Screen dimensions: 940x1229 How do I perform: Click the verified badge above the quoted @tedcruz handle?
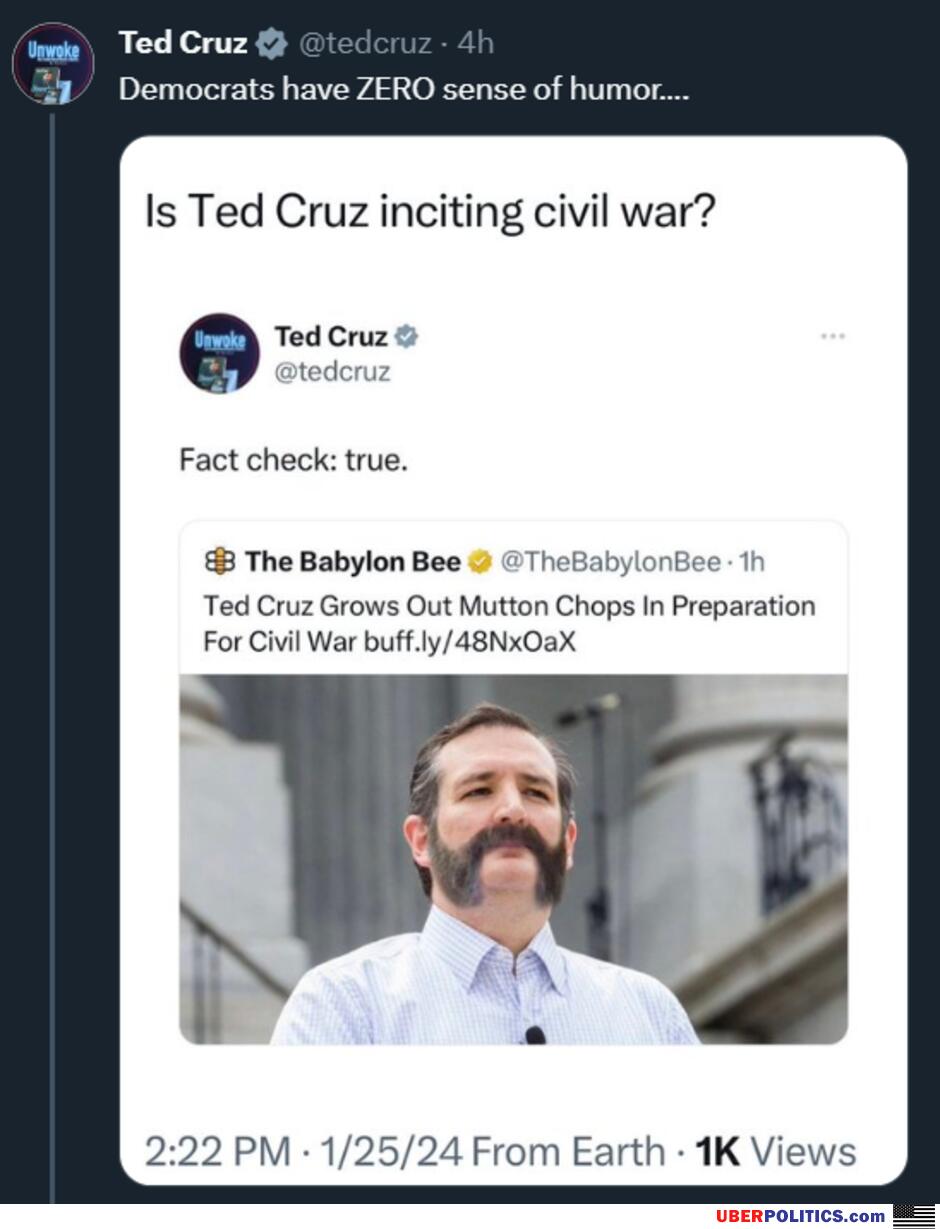coord(406,337)
